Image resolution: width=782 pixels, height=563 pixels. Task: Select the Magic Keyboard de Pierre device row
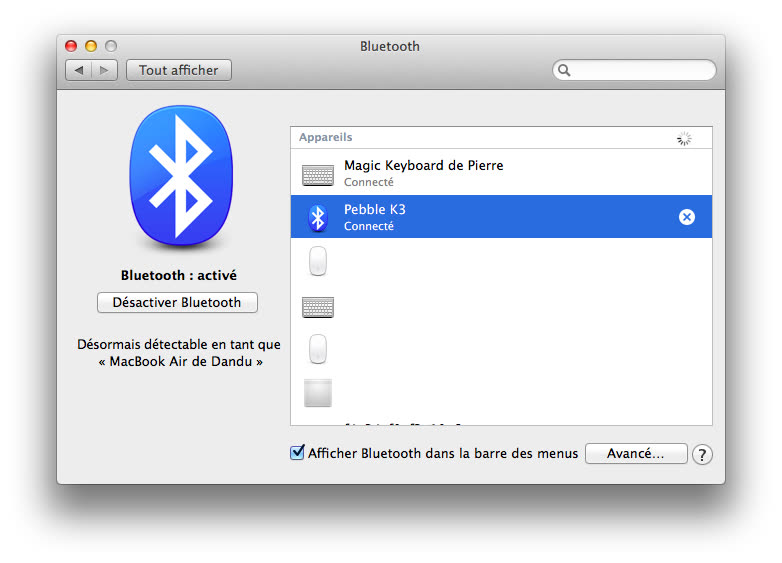tap(500, 173)
